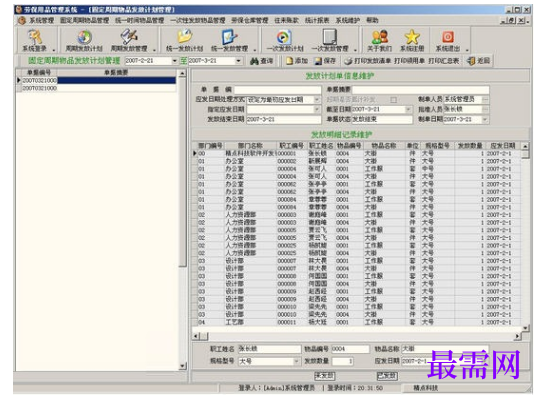Viewport: 539px width, 396px height.
Task: Click up arrow of left list scrollbar
Action: [182, 73]
